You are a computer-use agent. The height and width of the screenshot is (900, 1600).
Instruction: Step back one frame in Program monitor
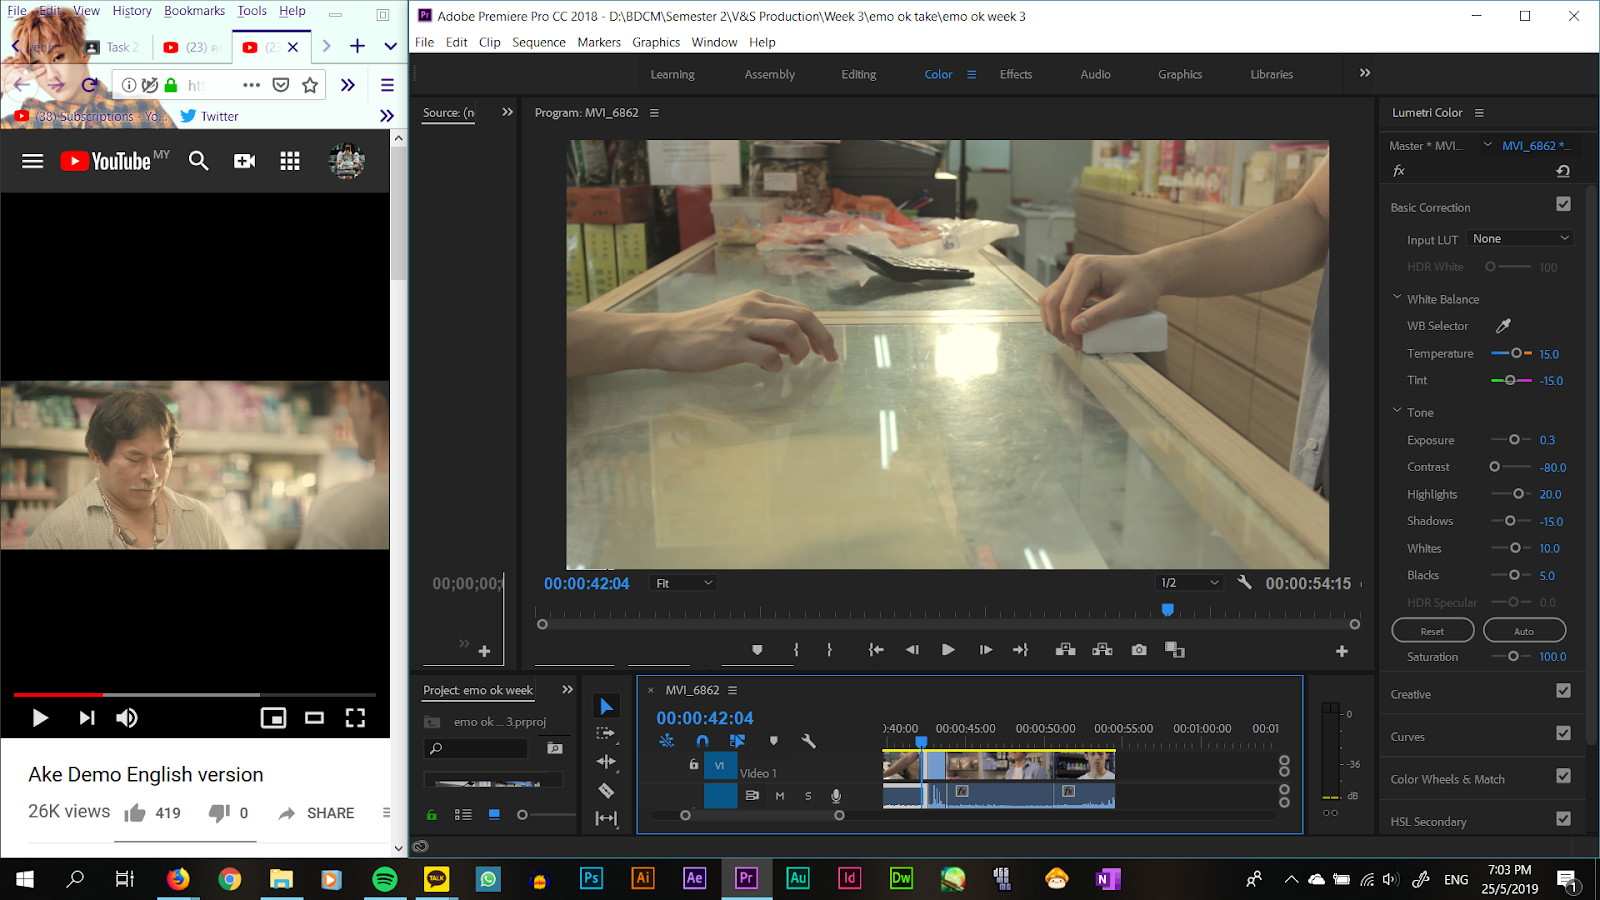(912, 650)
